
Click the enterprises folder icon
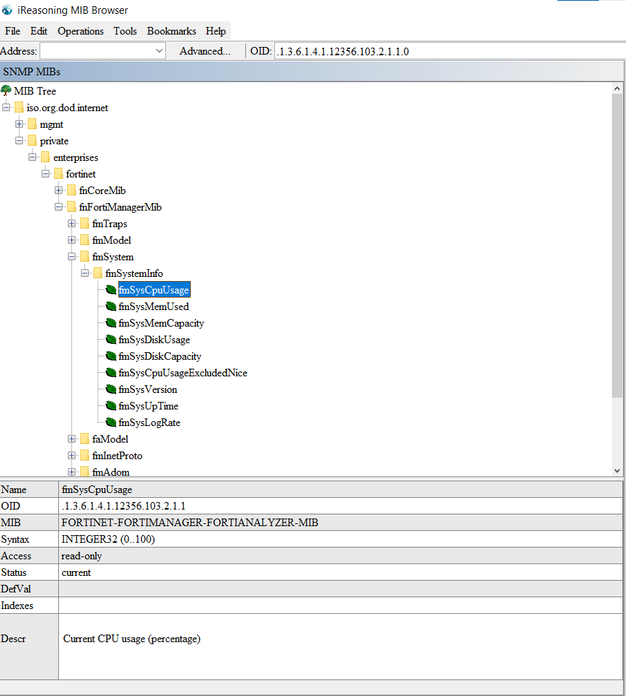(x=45, y=157)
